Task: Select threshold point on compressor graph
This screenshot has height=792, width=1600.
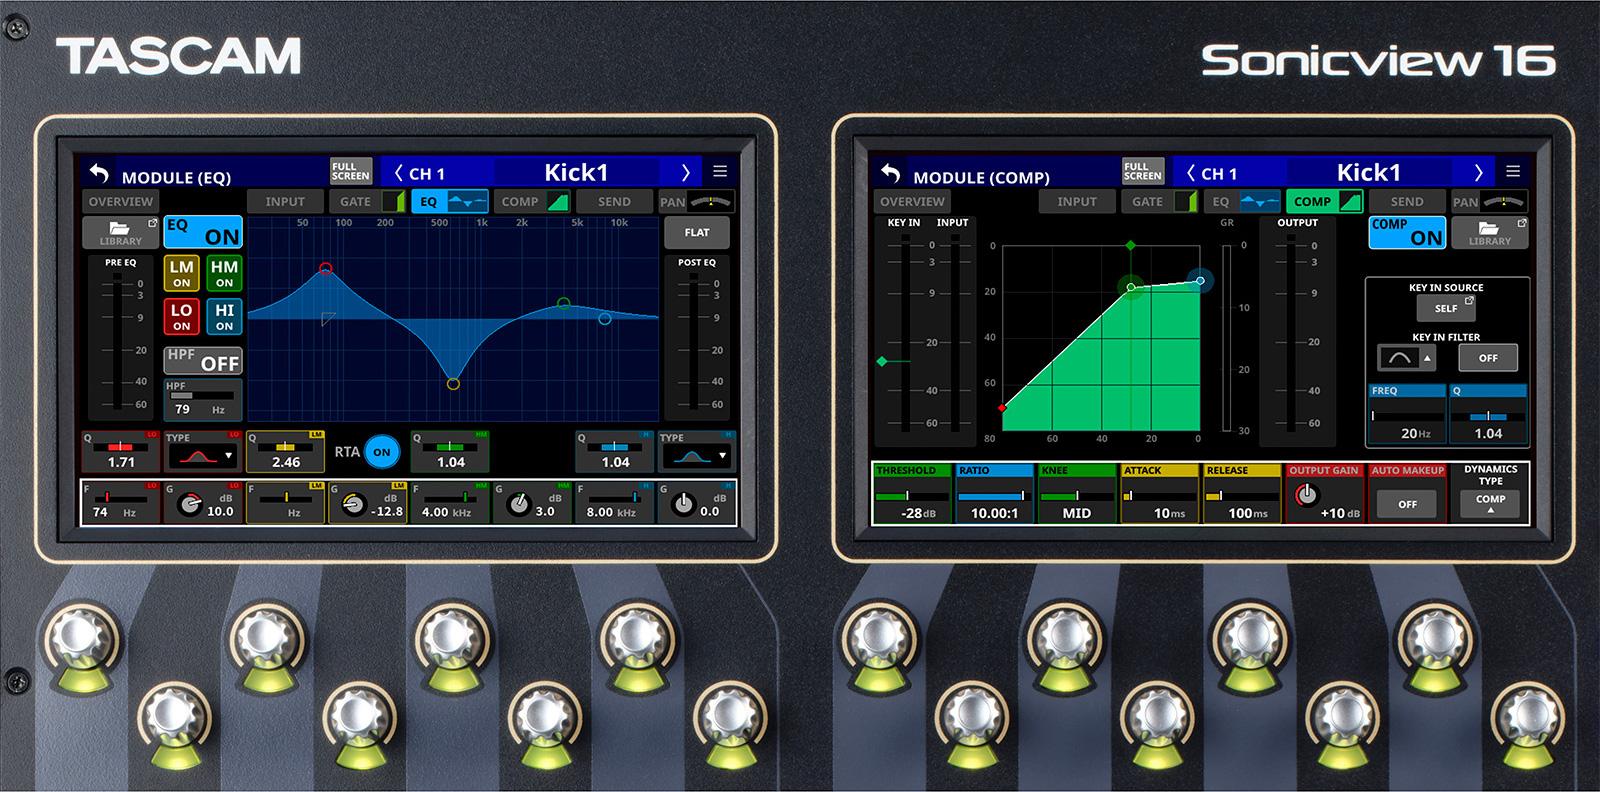Action: click(1130, 288)
